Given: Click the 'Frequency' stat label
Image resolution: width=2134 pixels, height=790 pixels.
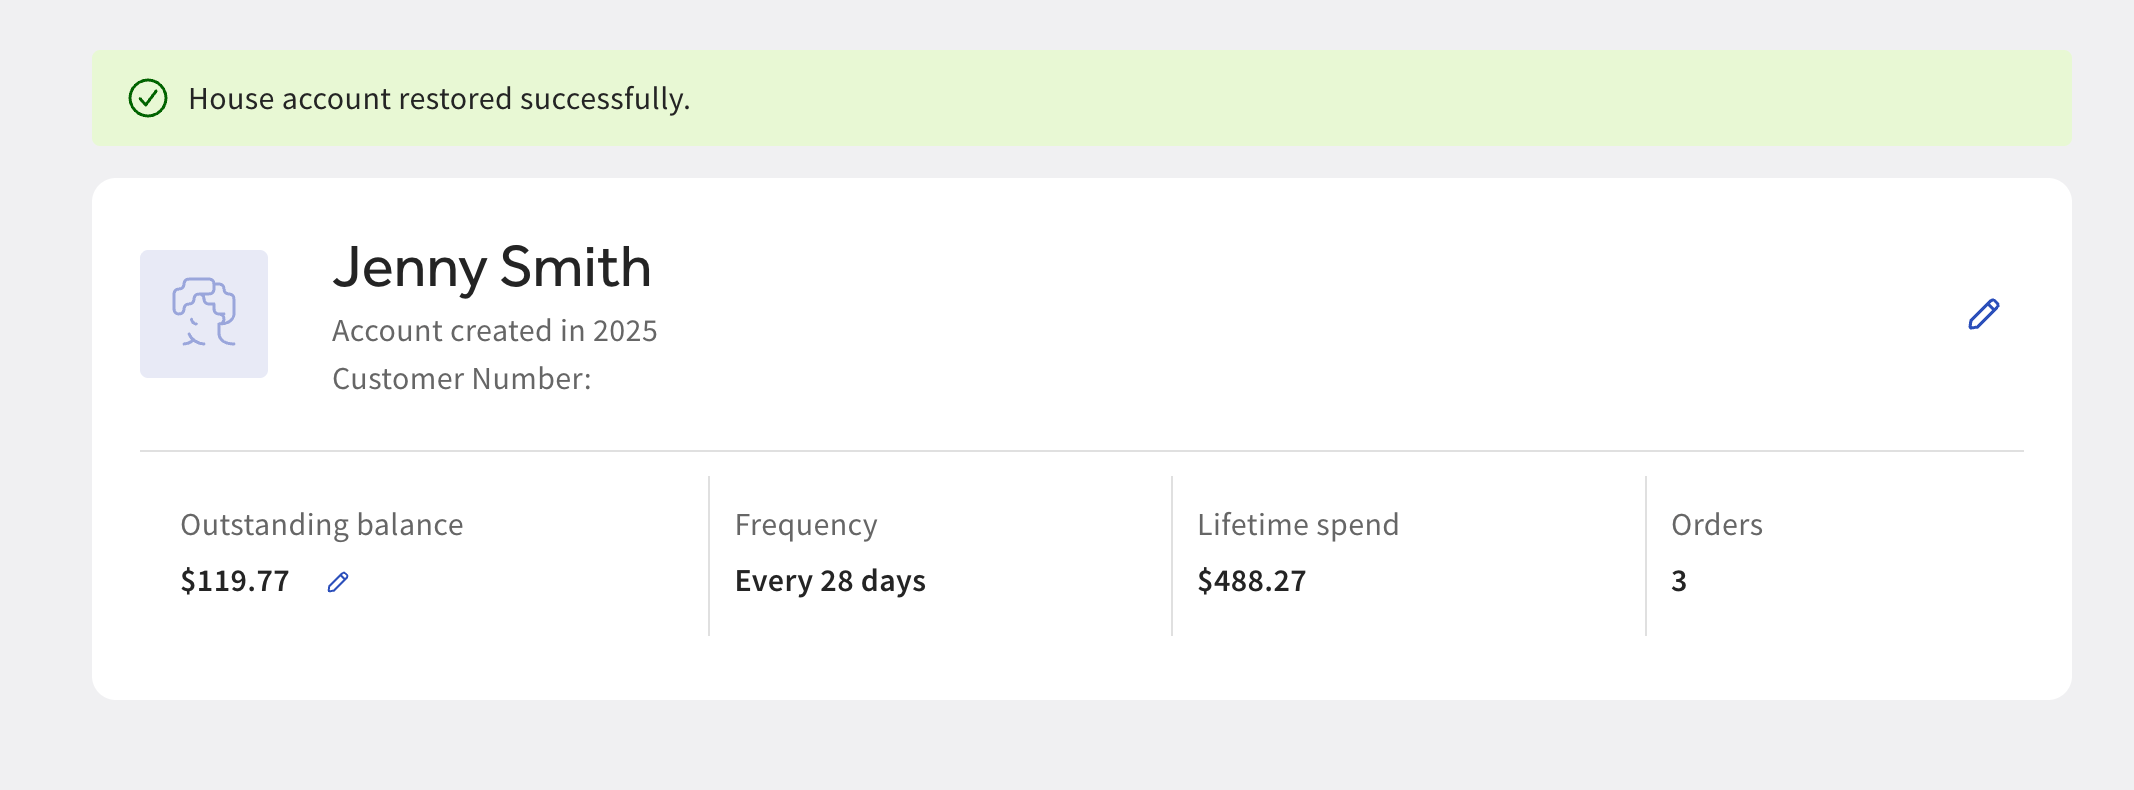Looking at the screenshot, I should 806,524.
